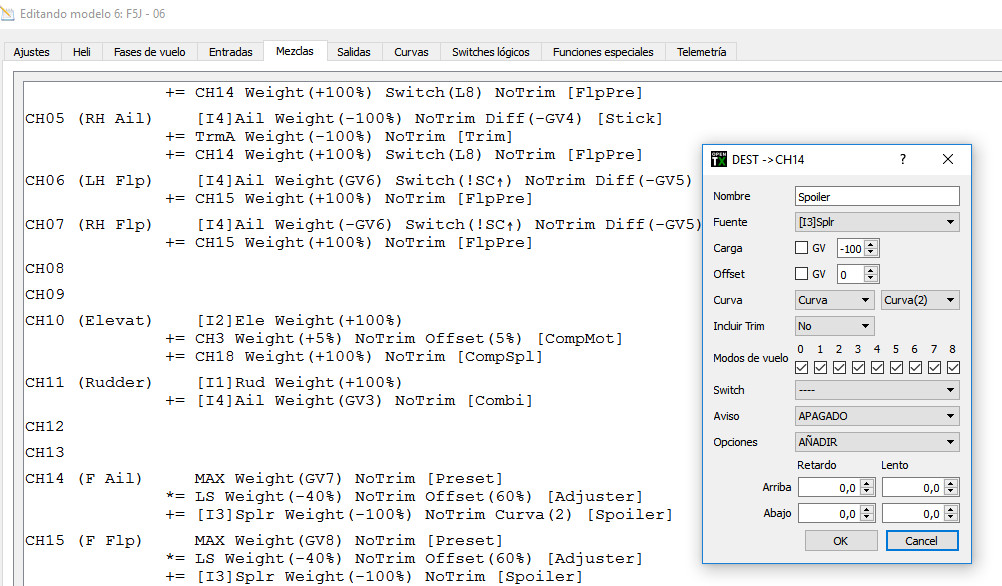Viewport: 1002px width, 586px height.
Task: Open the Incluir Trim dropdown
Action: [834, 326]
